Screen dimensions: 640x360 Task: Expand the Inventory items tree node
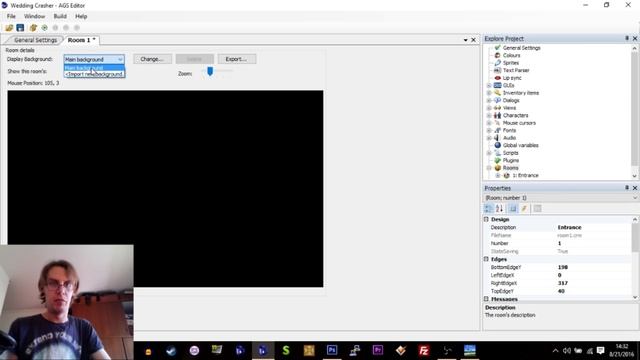tap(489, 93)
